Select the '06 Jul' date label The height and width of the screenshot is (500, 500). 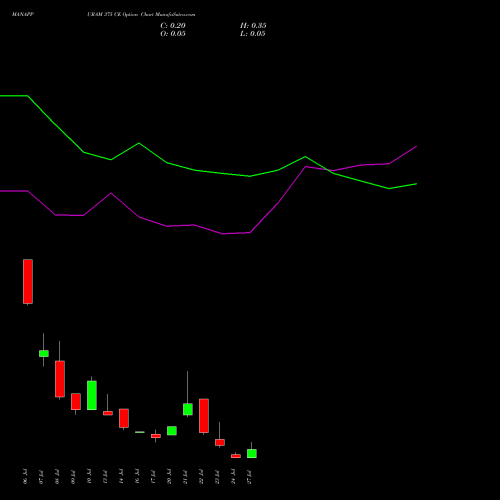(x=25, y=476)
